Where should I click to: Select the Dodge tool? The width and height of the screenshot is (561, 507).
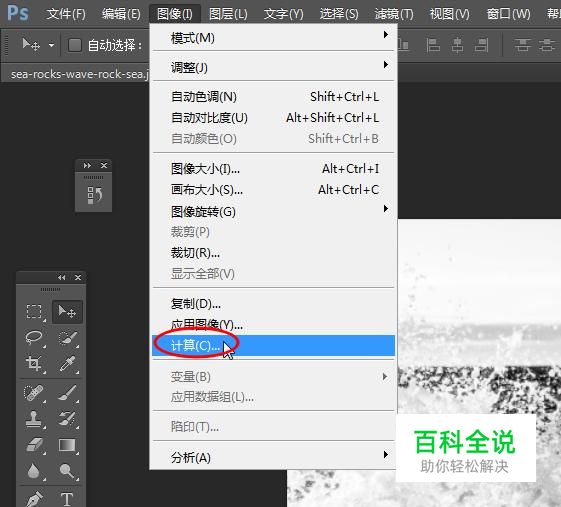click(x=67, y=471)
